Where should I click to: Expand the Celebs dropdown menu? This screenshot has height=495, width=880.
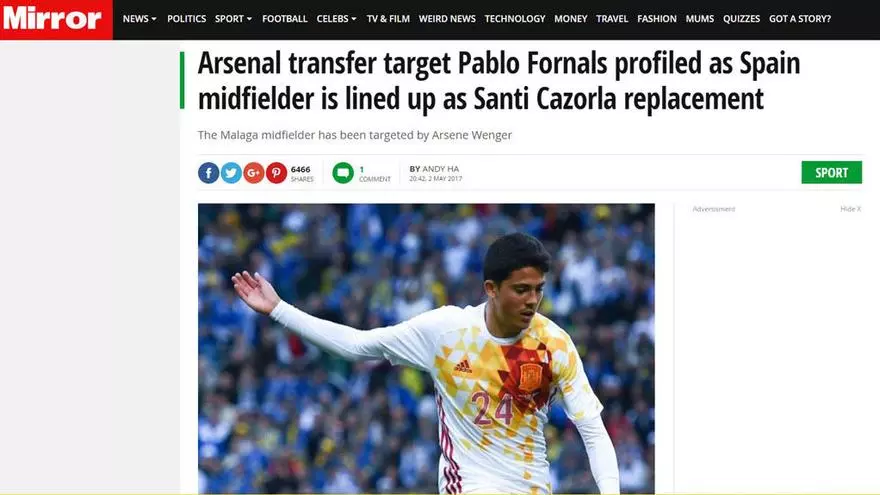click(x=336, y=19)
